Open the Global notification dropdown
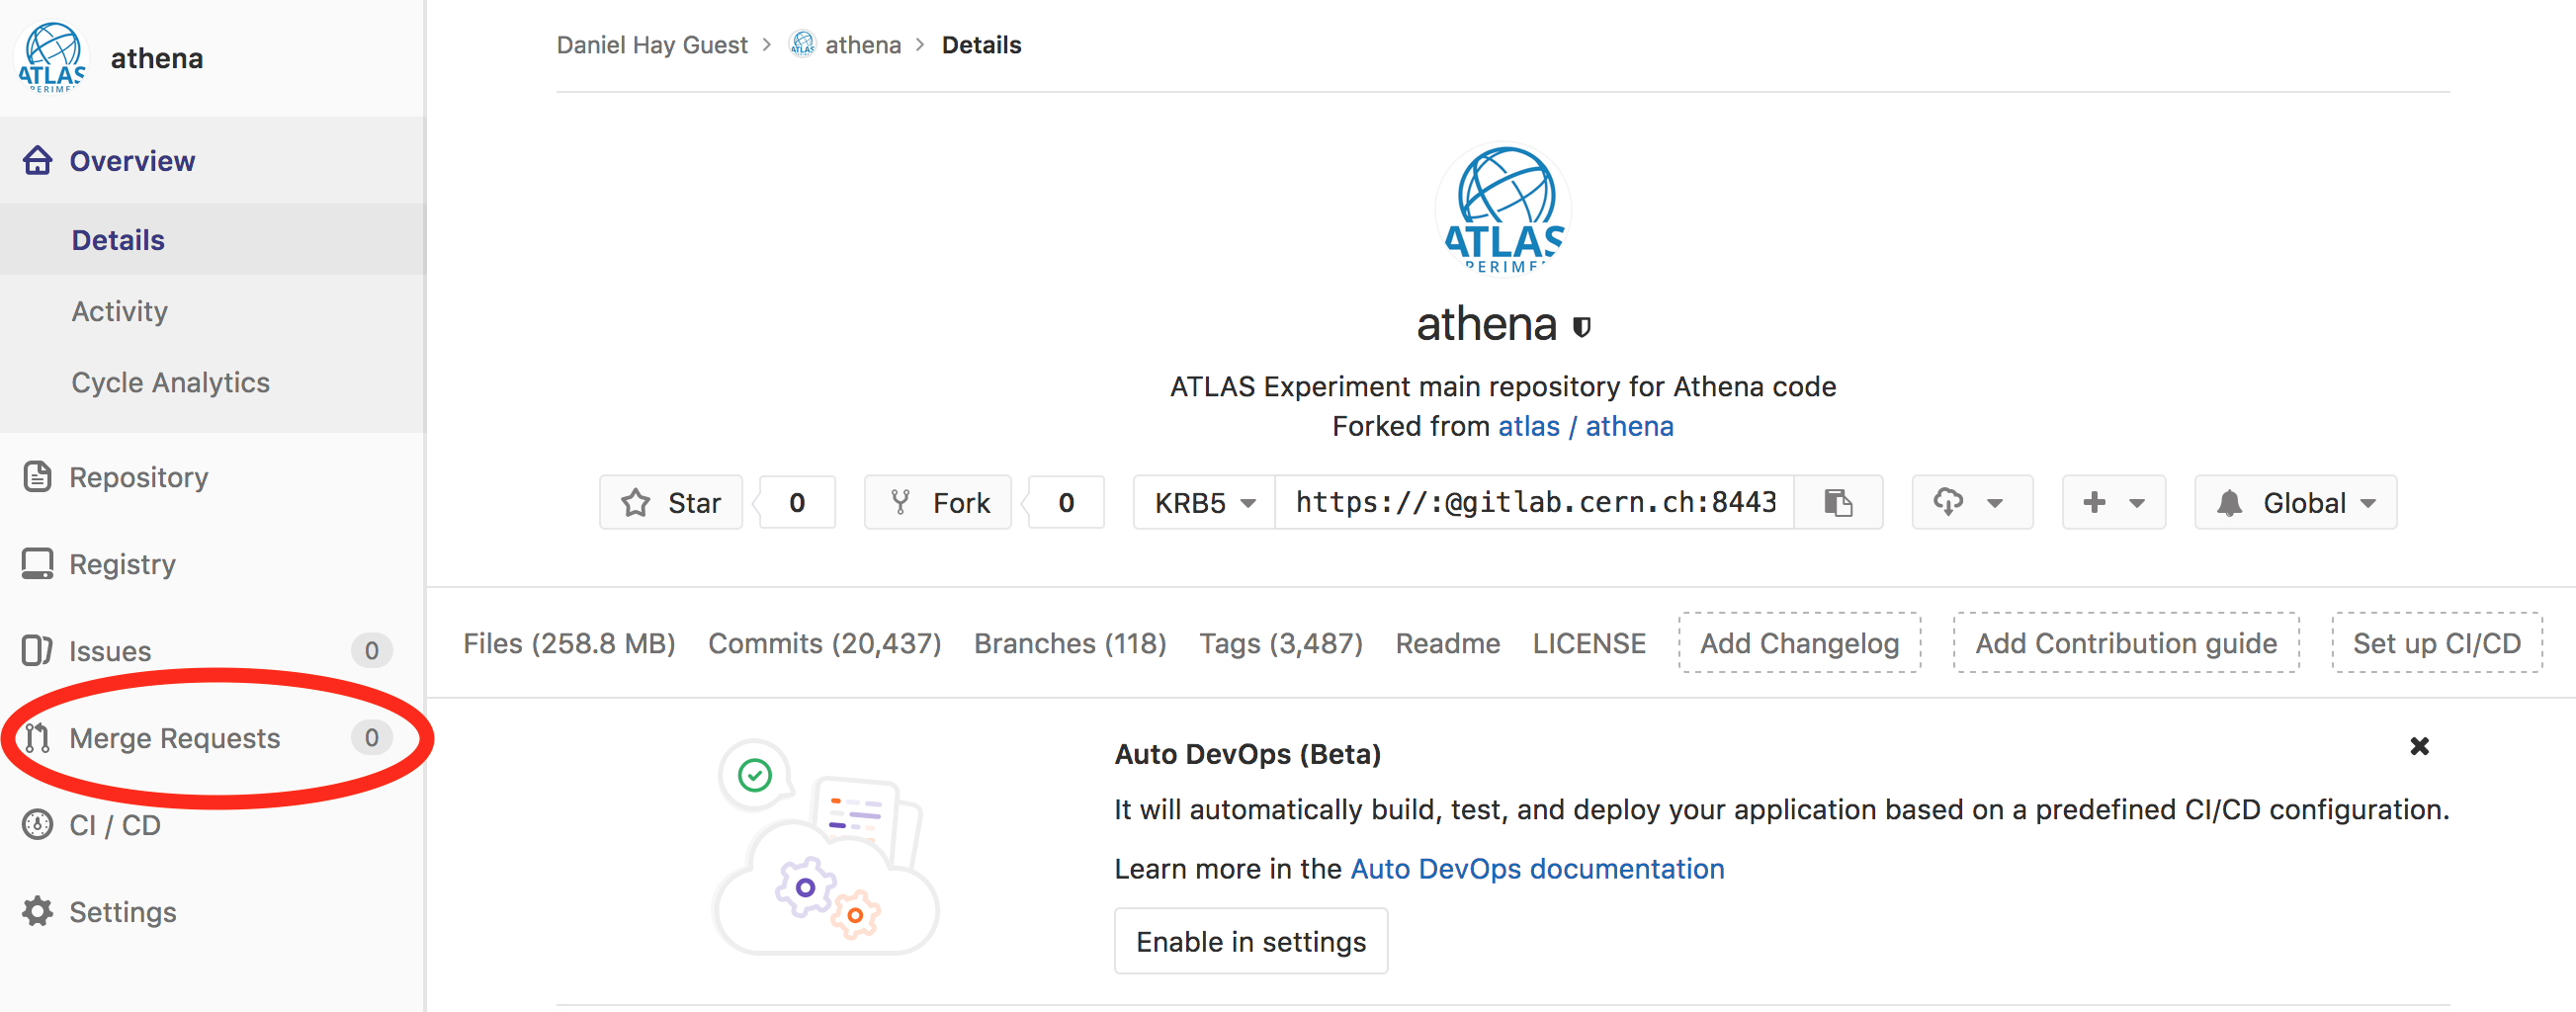The width and height of the screenshot is (2576, 1012). point(2296,502)
